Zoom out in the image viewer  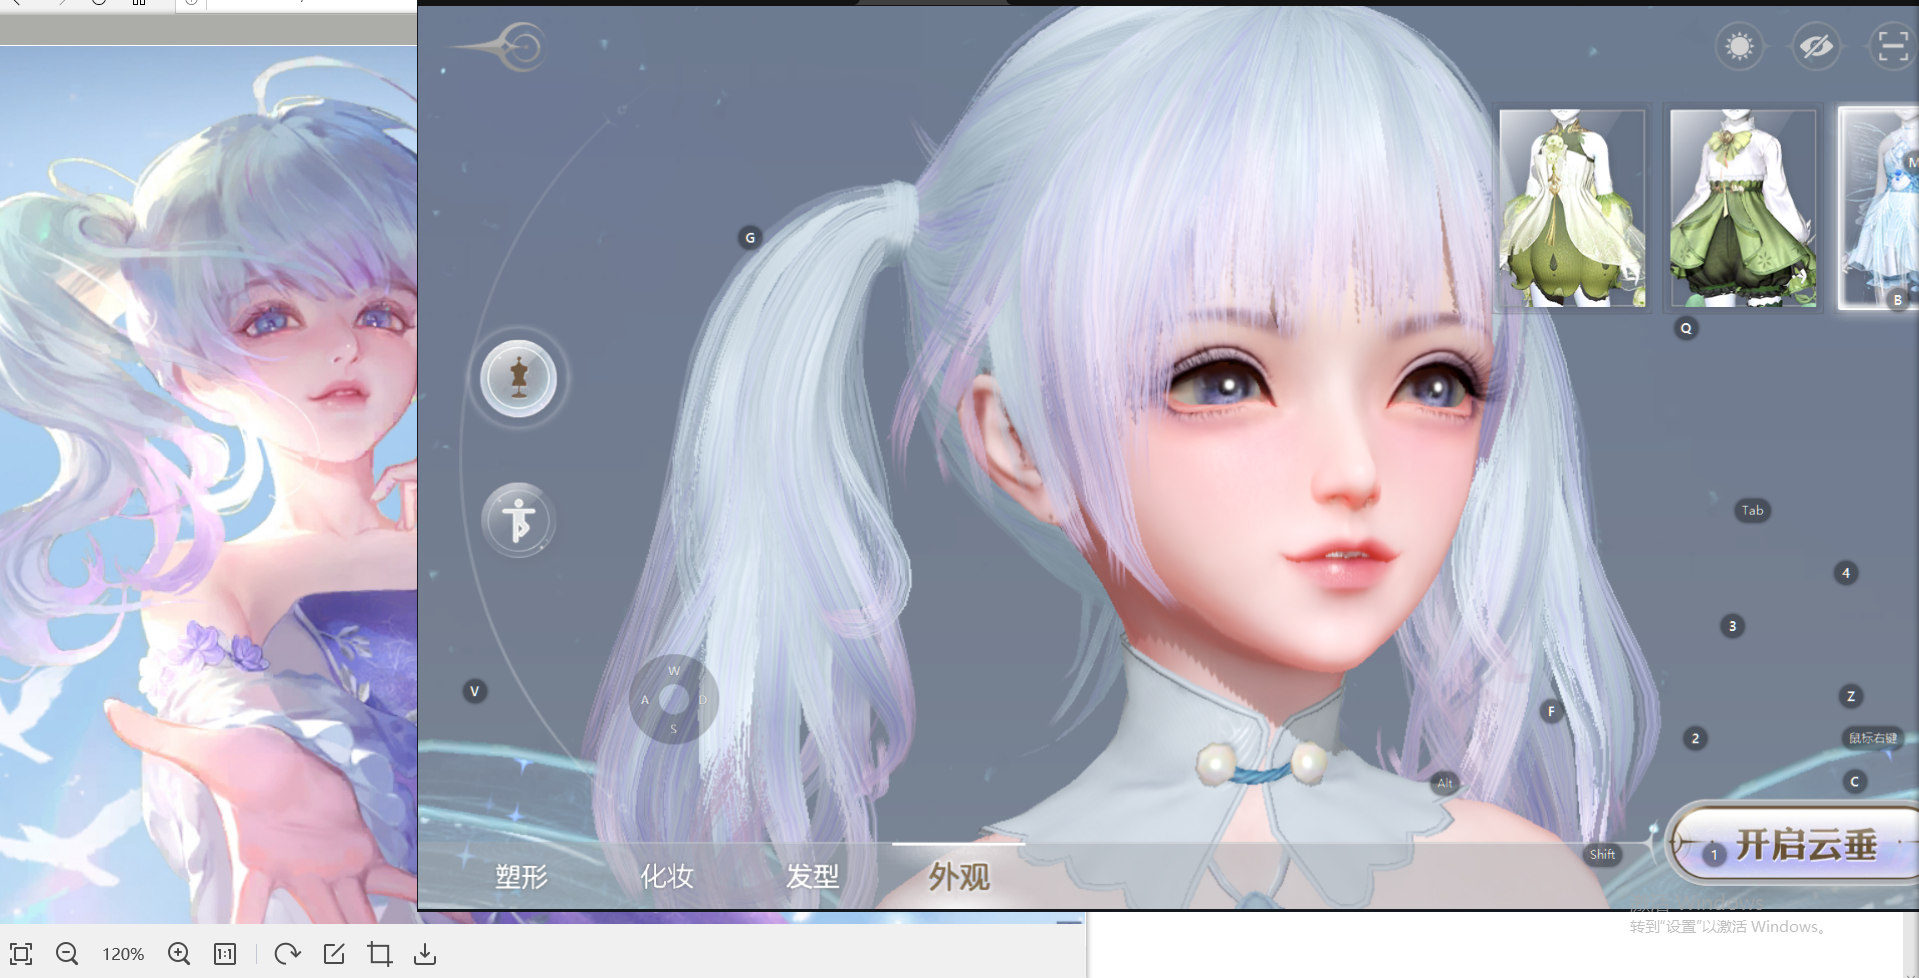67,954
